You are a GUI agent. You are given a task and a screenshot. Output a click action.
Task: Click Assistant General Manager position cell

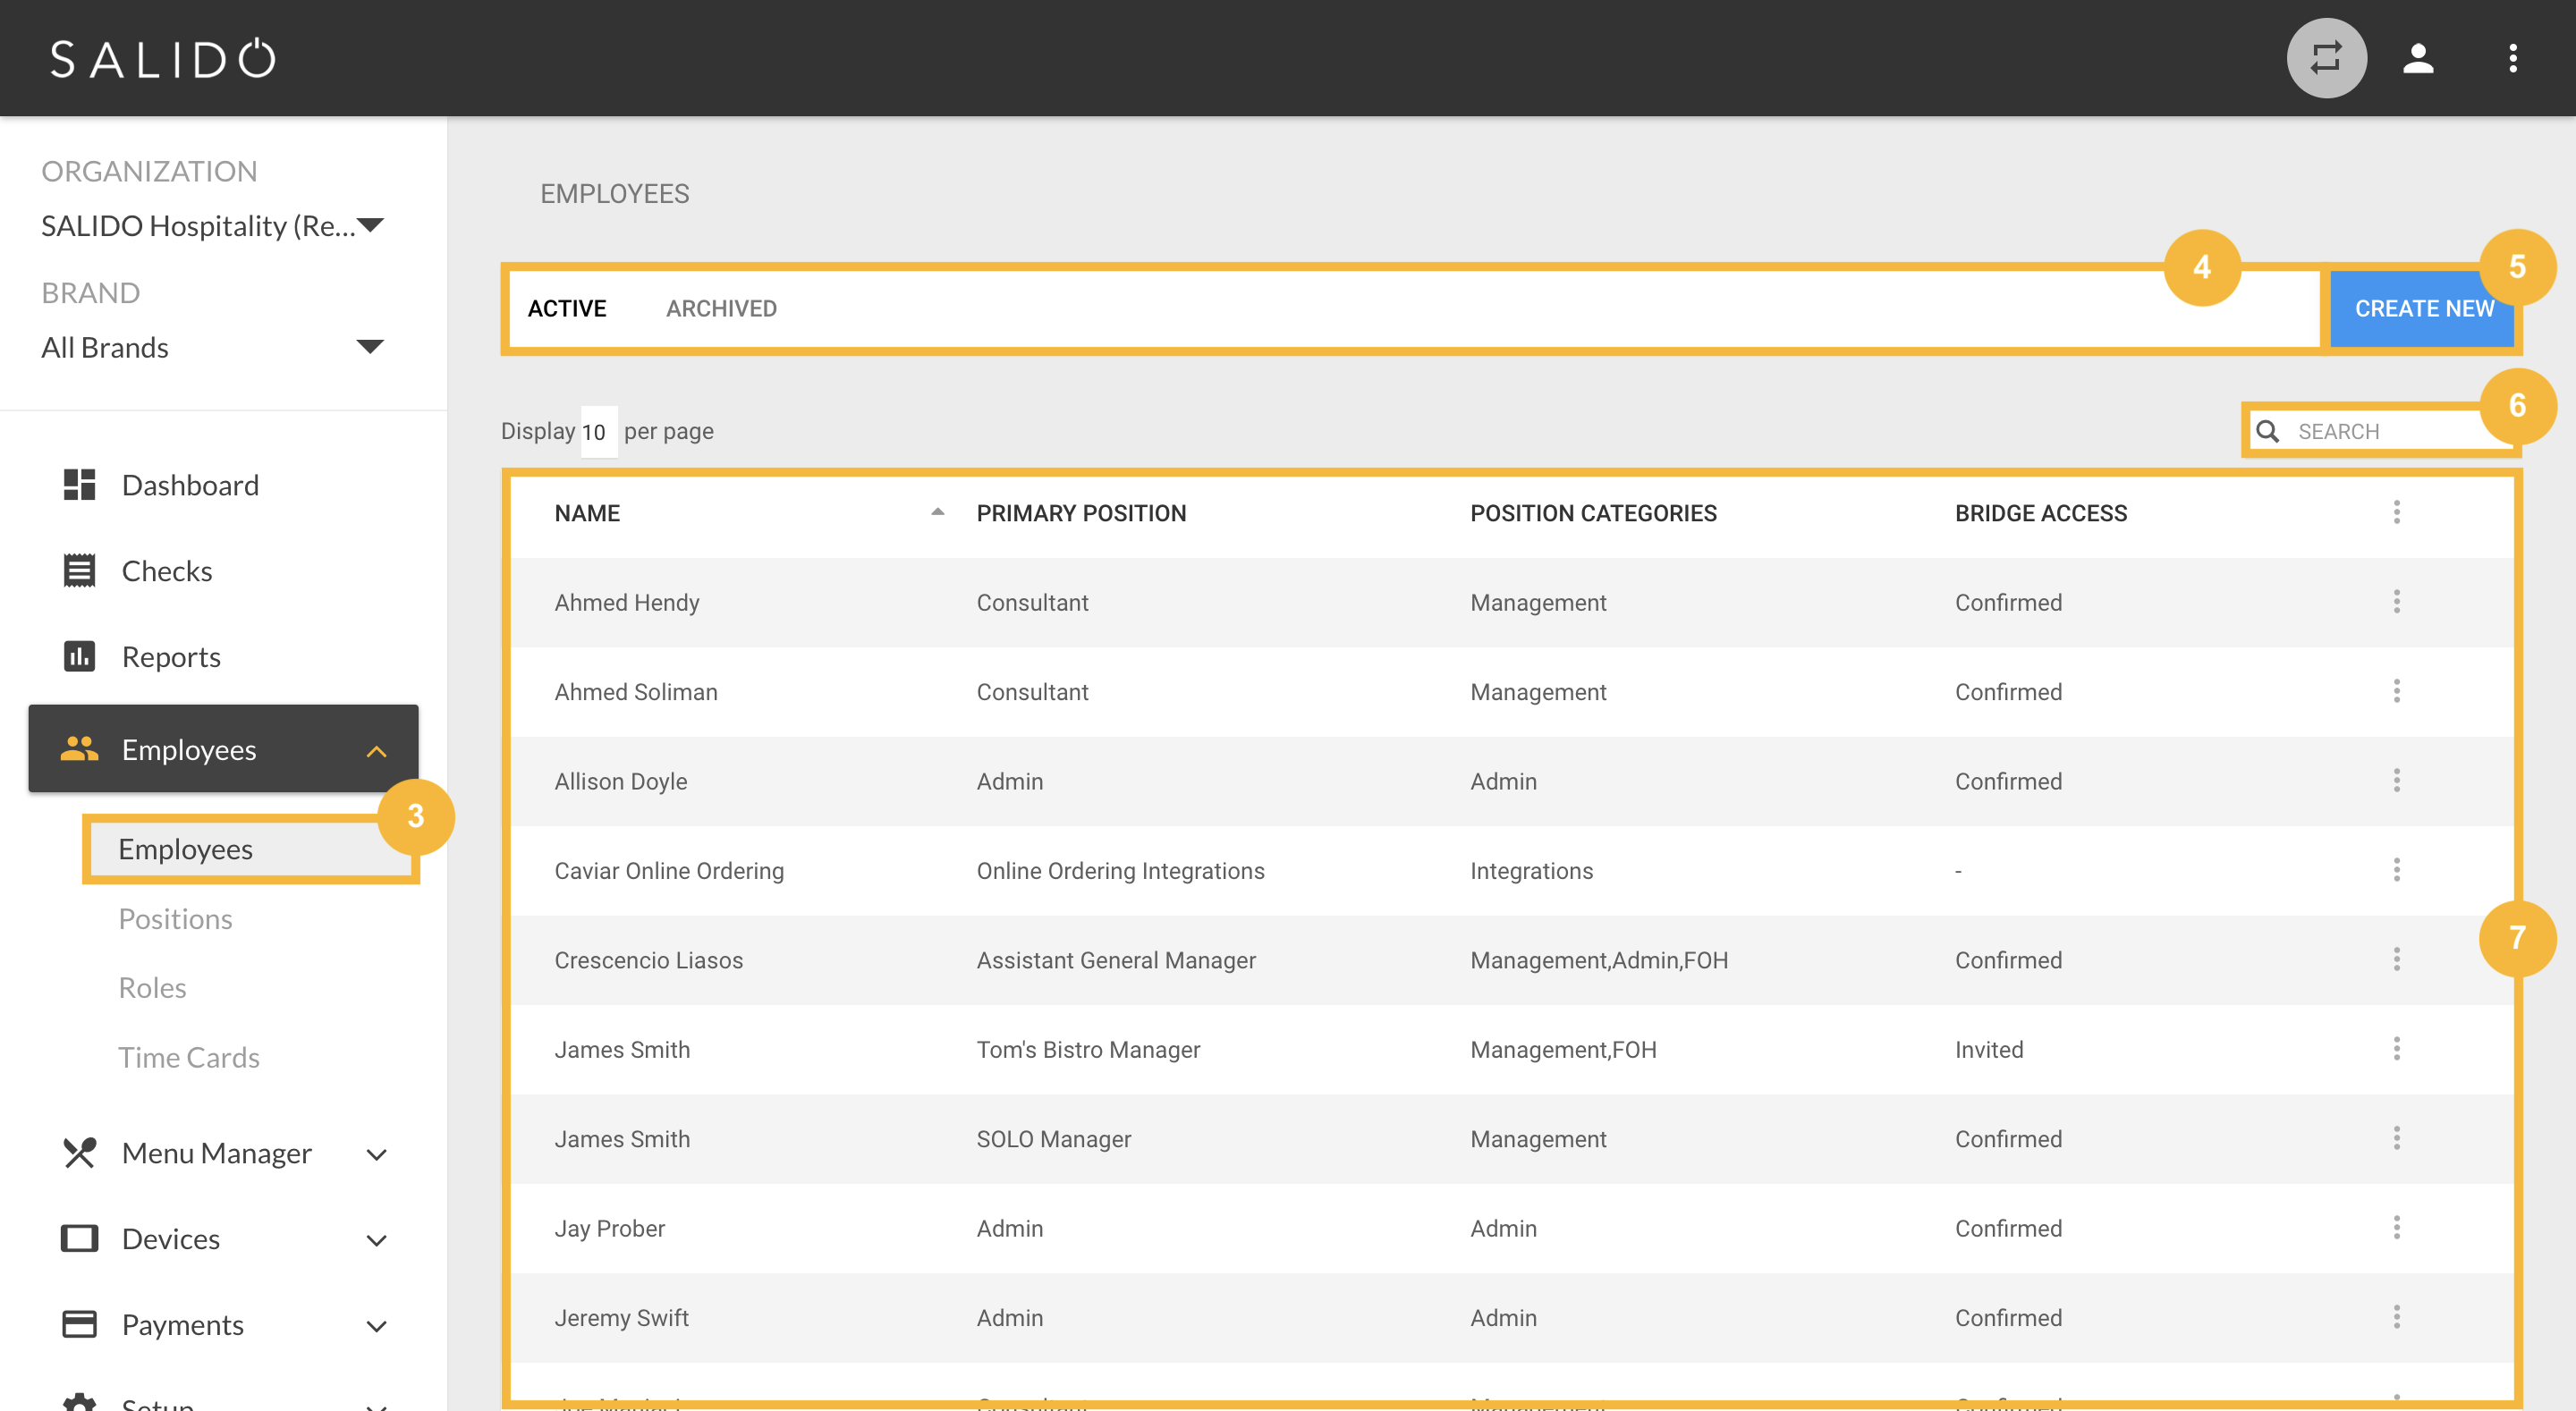[x=1116, y=960]
